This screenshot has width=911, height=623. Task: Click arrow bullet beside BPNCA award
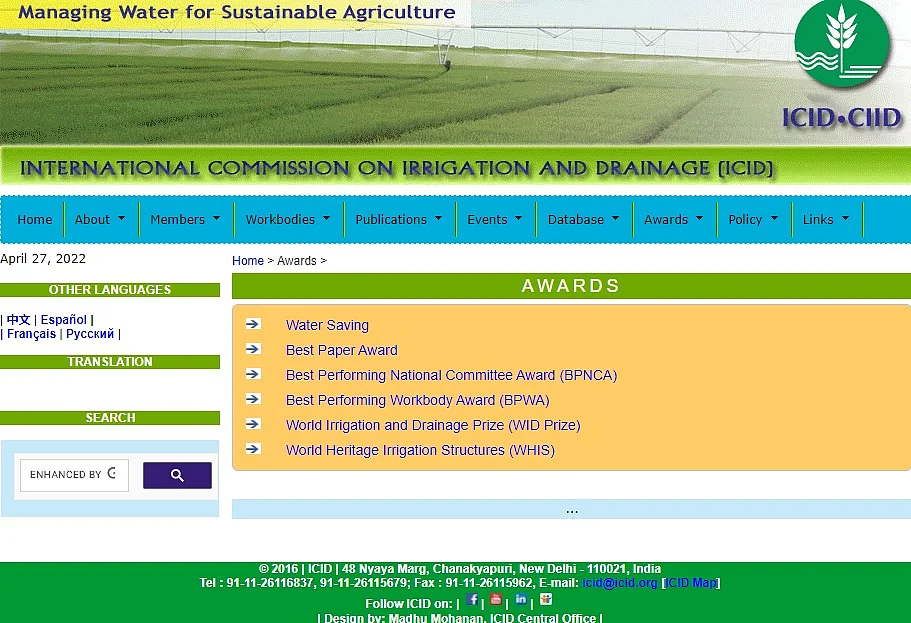click(253, 374)
